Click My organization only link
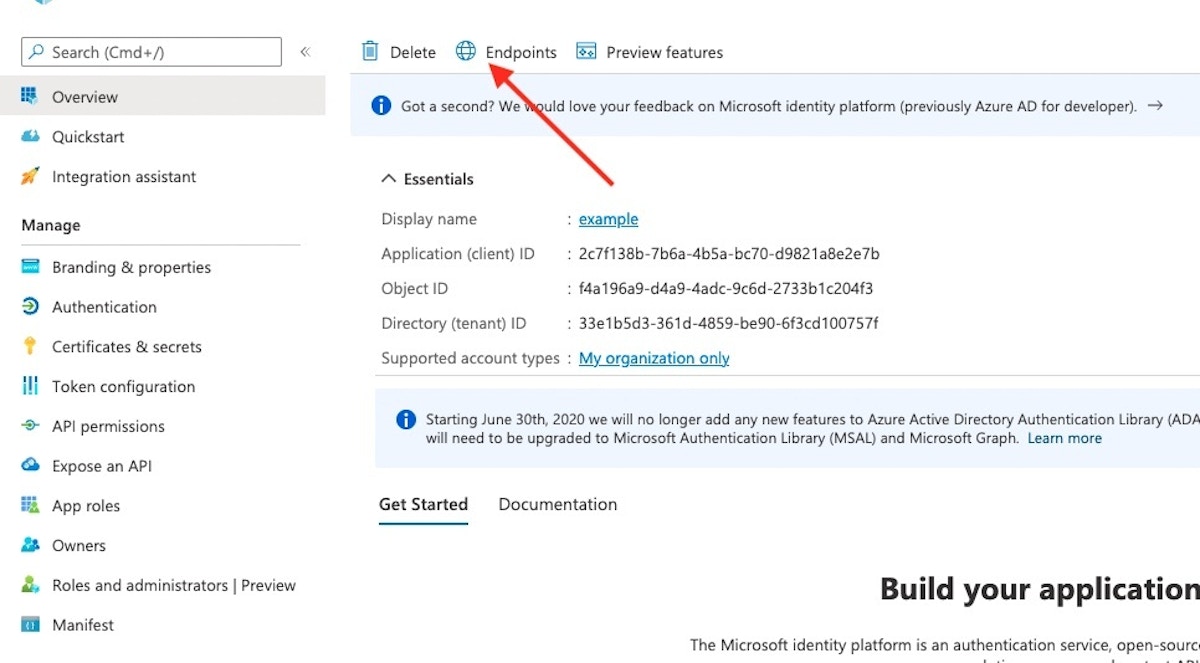Viewport: 1200px width, 663px height. pos(654,358)
